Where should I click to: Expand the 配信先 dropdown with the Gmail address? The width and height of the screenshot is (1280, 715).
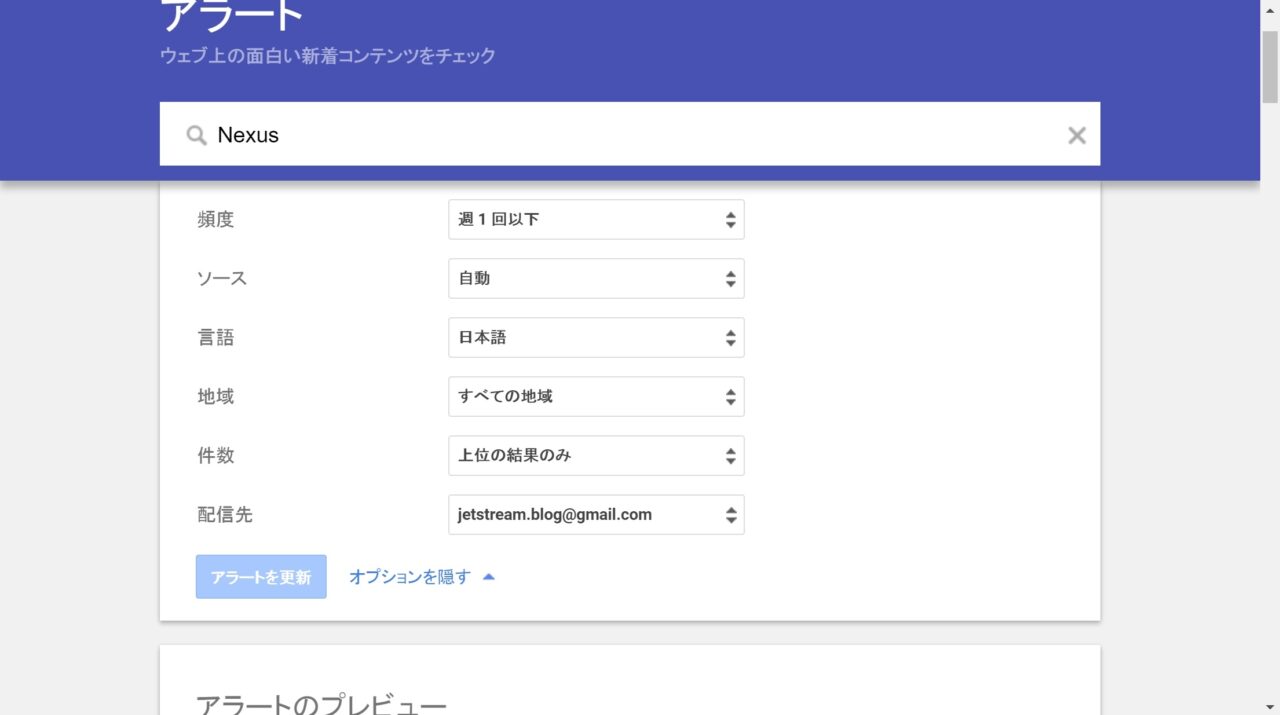coord(595,515)
